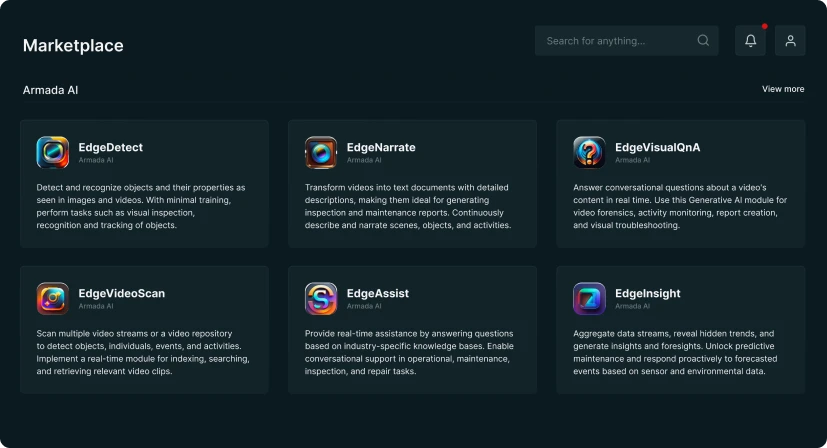Click the EdgeInsight app icon
This screenshot has height=448, width=827.
coord(589,298)
